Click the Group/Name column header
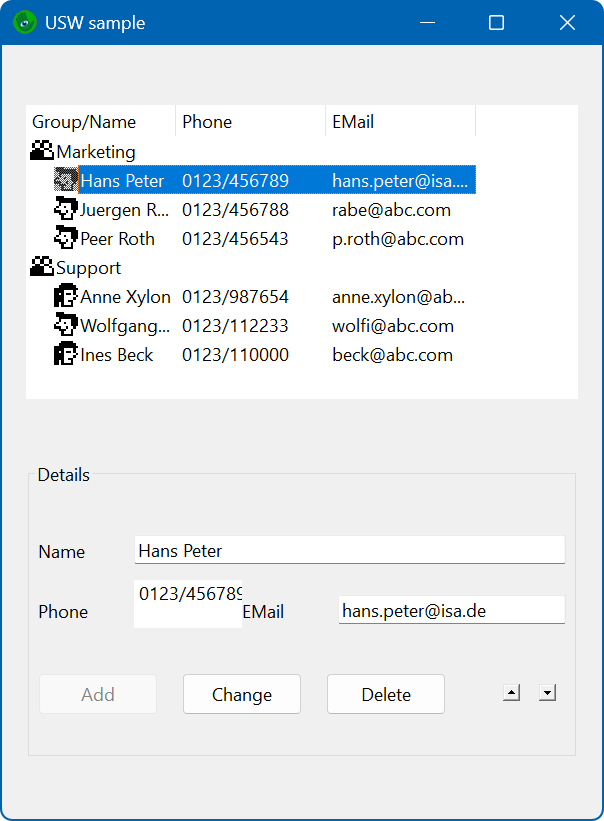Viewport: 604px width, 821px height. (100, 121)
